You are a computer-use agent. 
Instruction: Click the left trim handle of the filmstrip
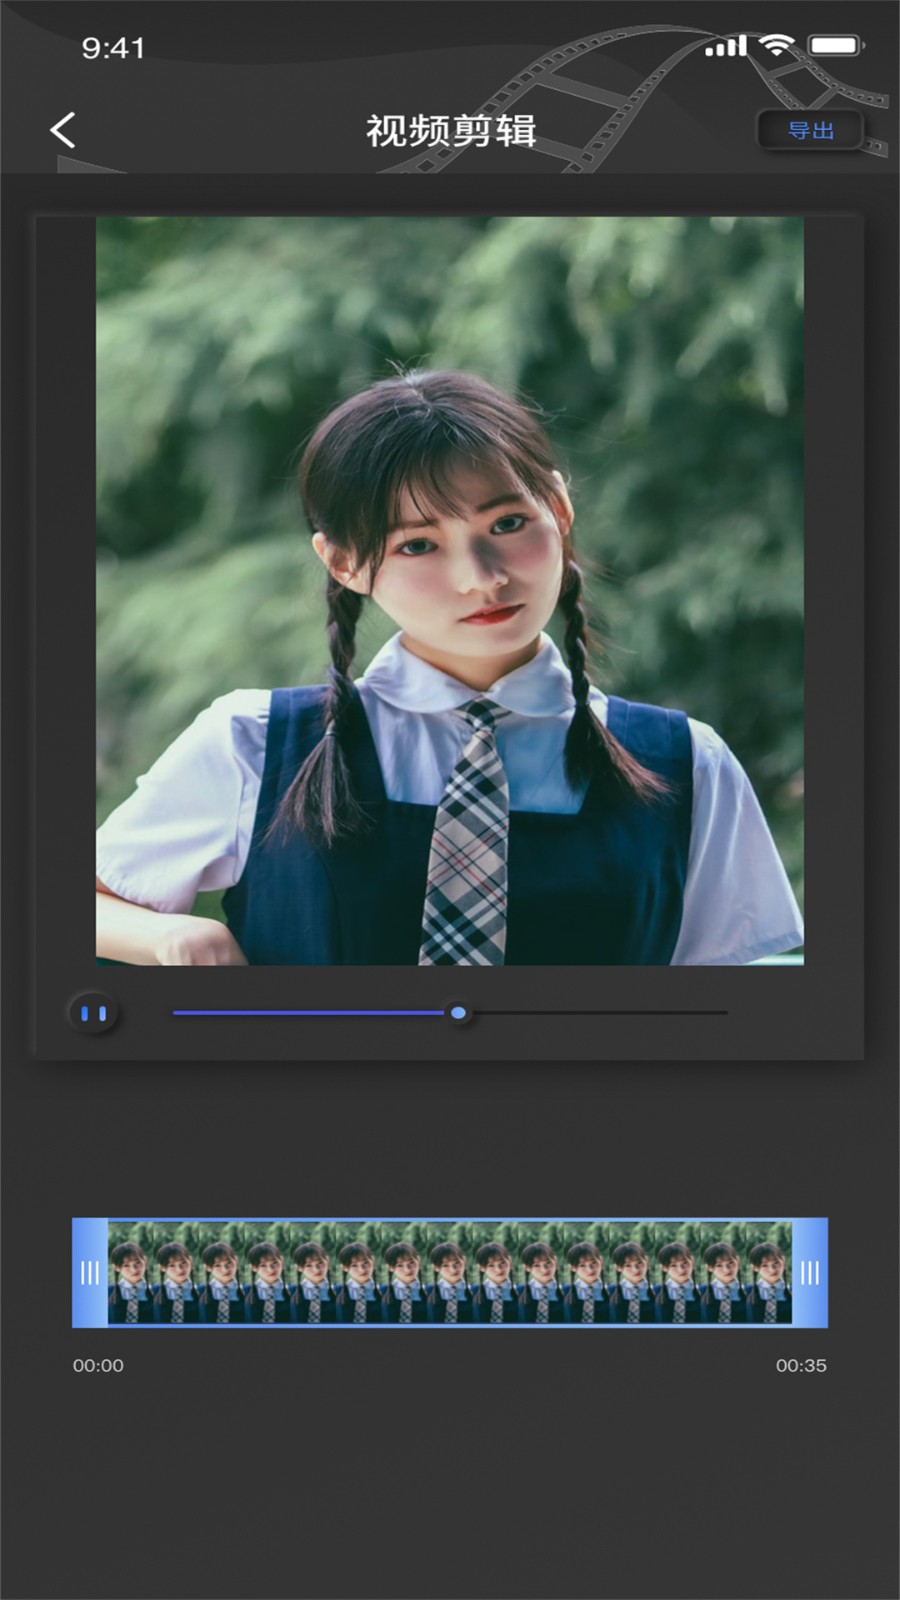90,1272
